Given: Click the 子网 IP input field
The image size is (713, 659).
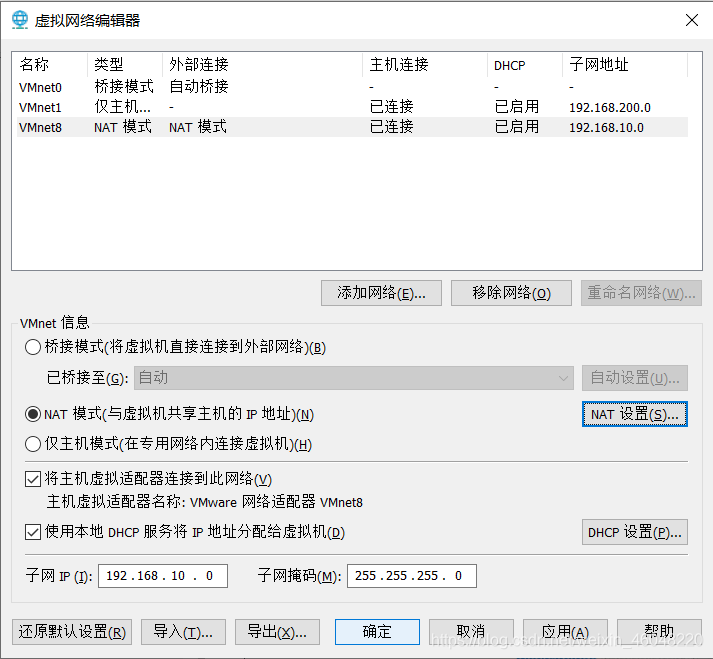Looking at the screenshot, I should pos(163,576).
